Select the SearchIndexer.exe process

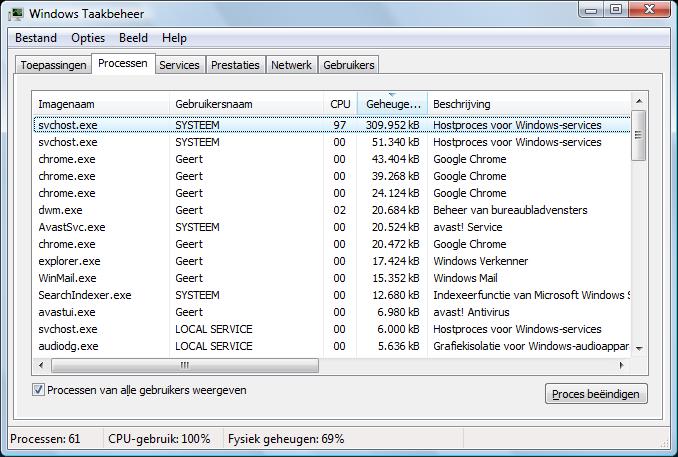tap(332, 295)
